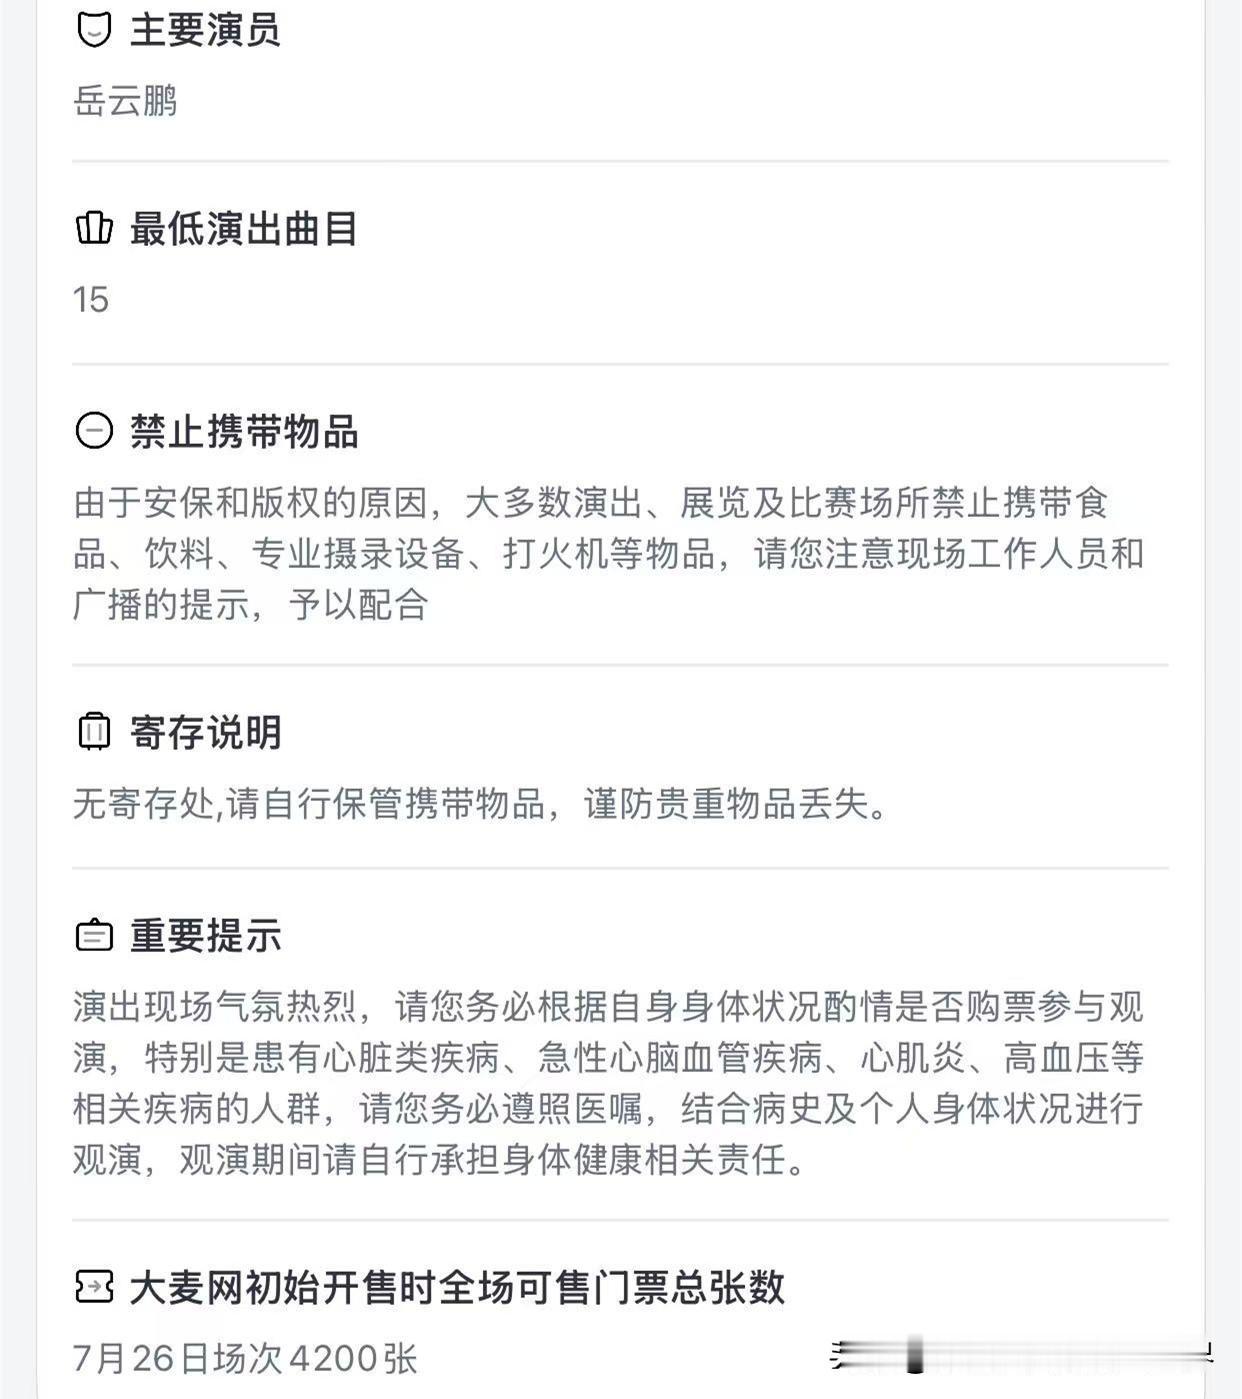Click the notice icon beside 重要提示
Screen dimensions: 1242x1399
pos(94,935)
